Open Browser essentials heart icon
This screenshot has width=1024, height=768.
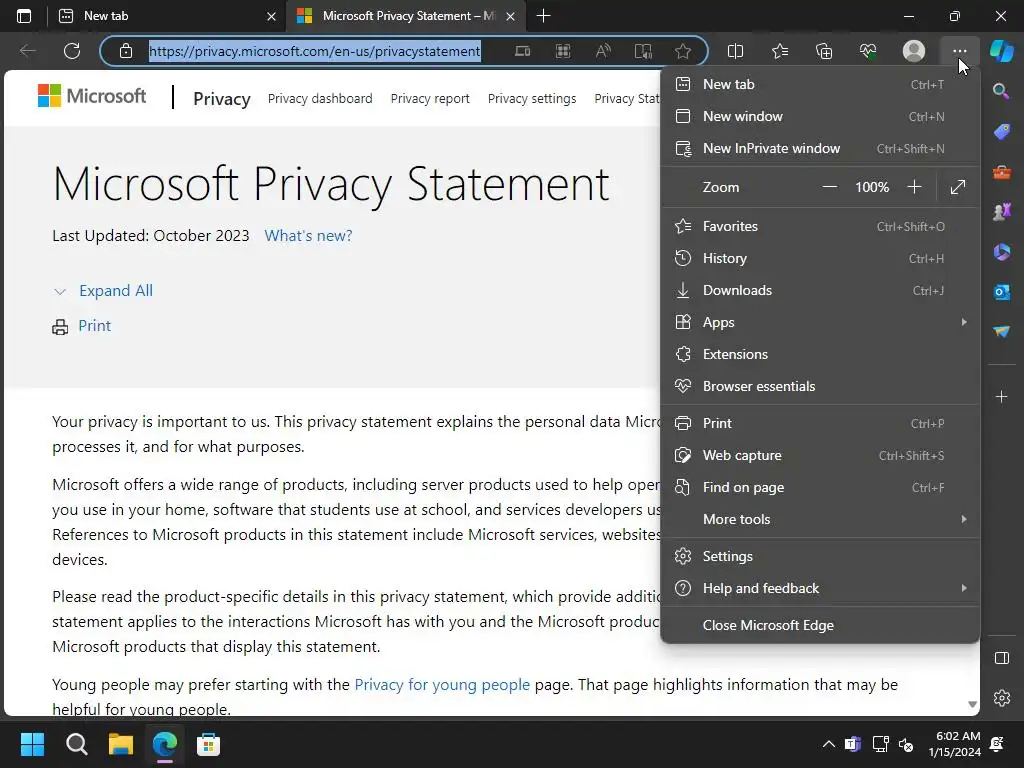[x=868, y=51]
